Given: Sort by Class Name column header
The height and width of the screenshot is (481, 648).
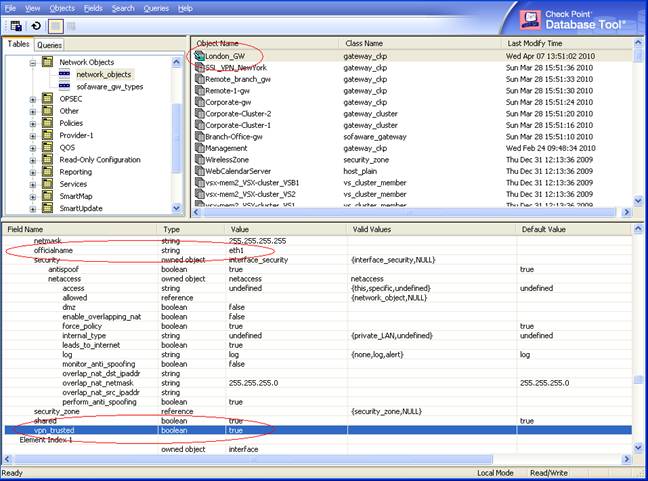Looking at the screenshot, I should click(x=420, y=43).
